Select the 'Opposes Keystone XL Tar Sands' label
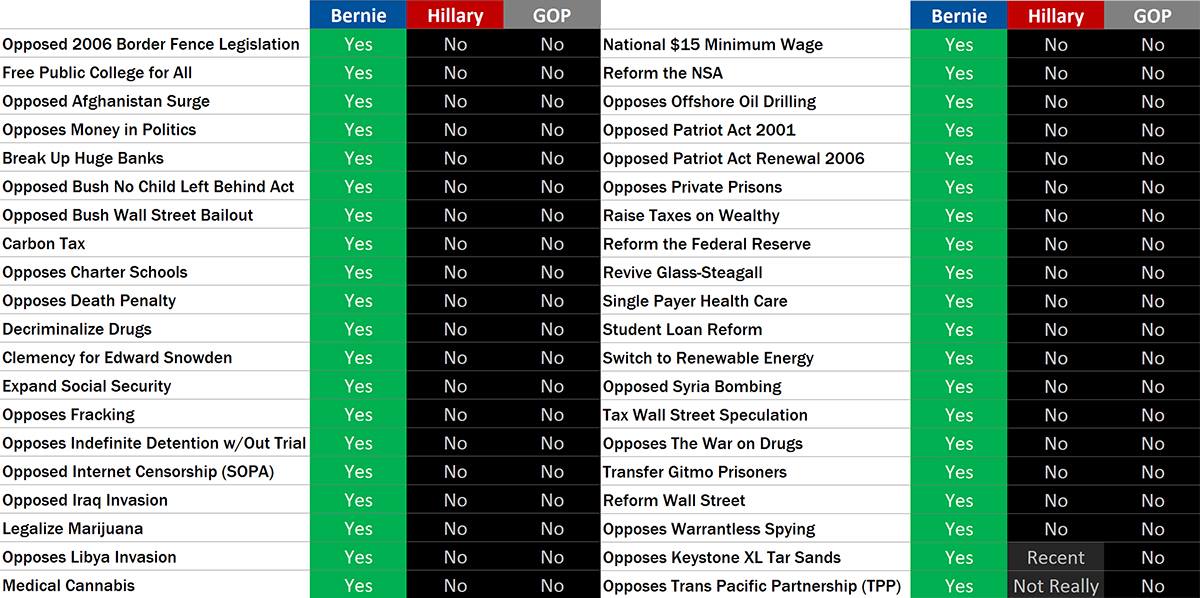The width and height of the screenshot is (1200, 598). click(722, 558)
